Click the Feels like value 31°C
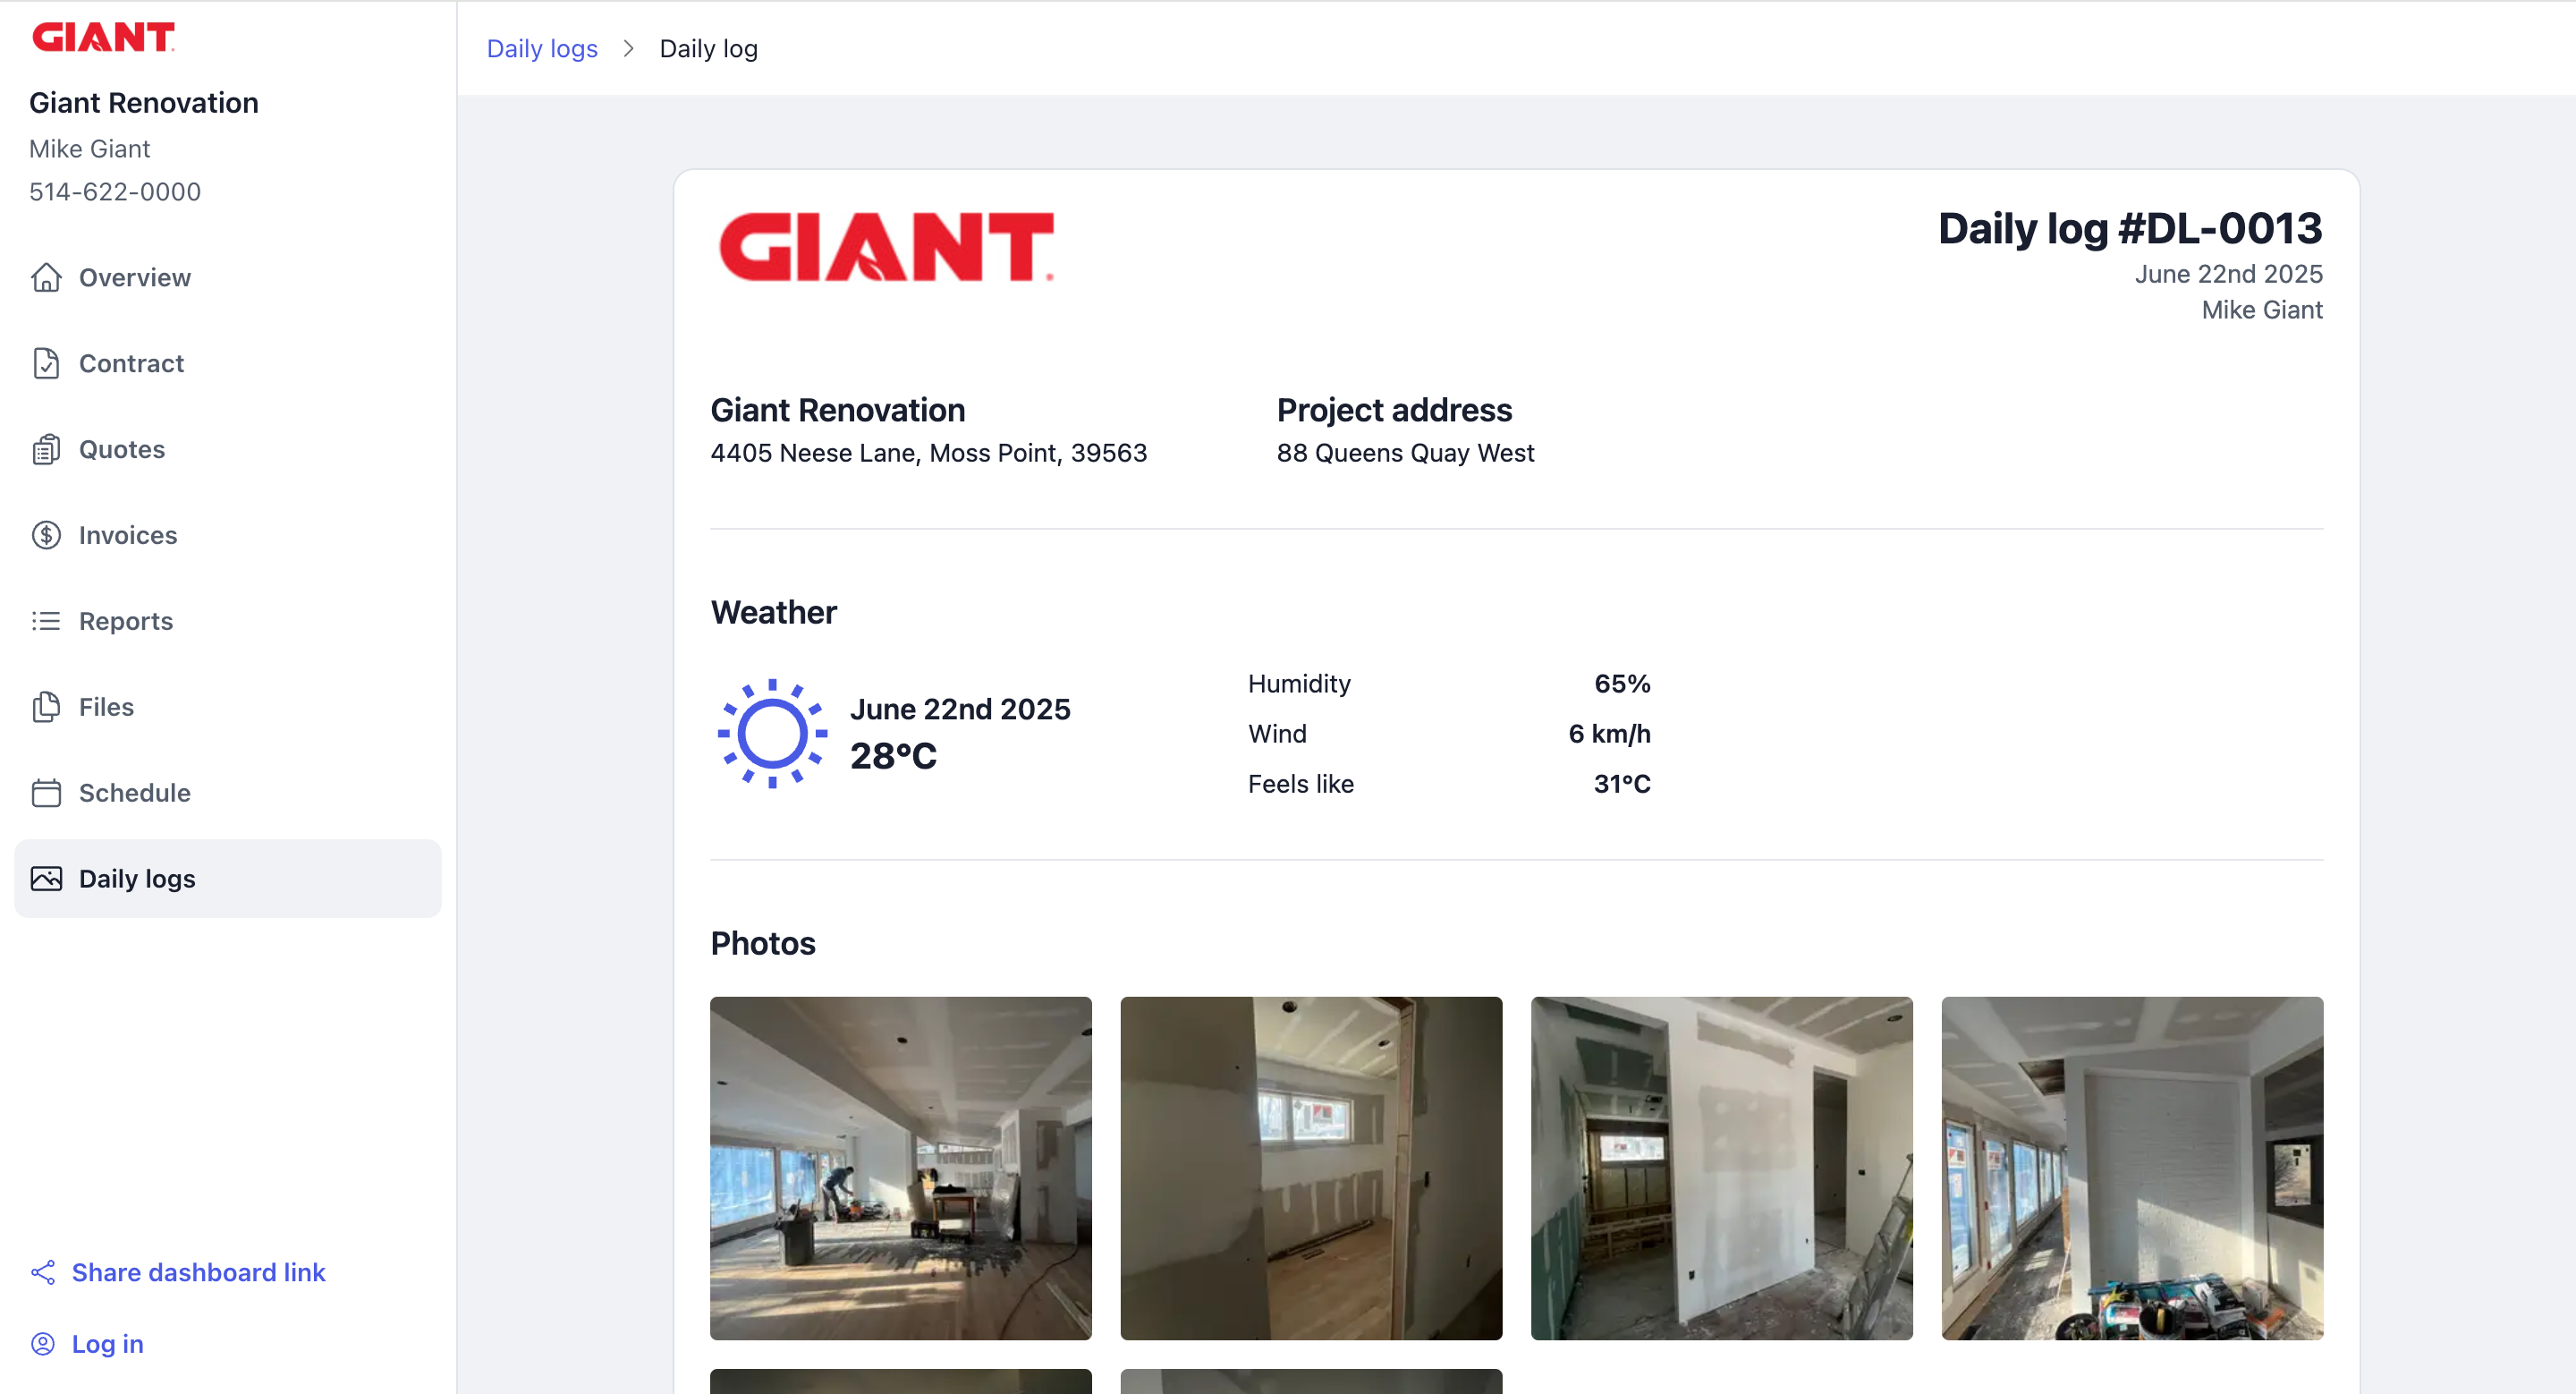 coord(1622,784)
